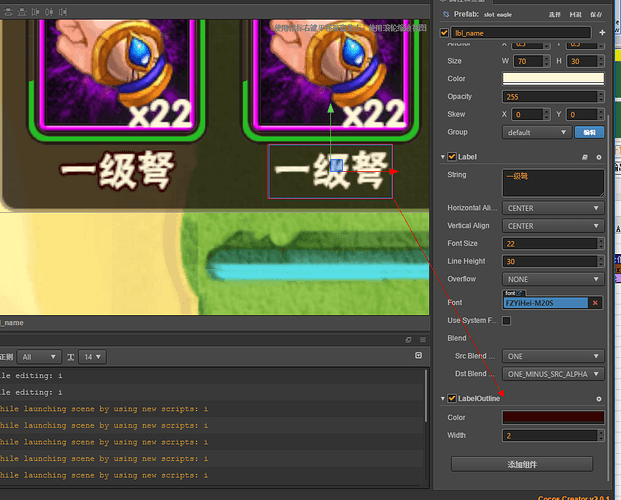The height and width of the screenshot is (500, 621).
Task: Toggle the Label component enabled checkbox
Action: (452, 157)
